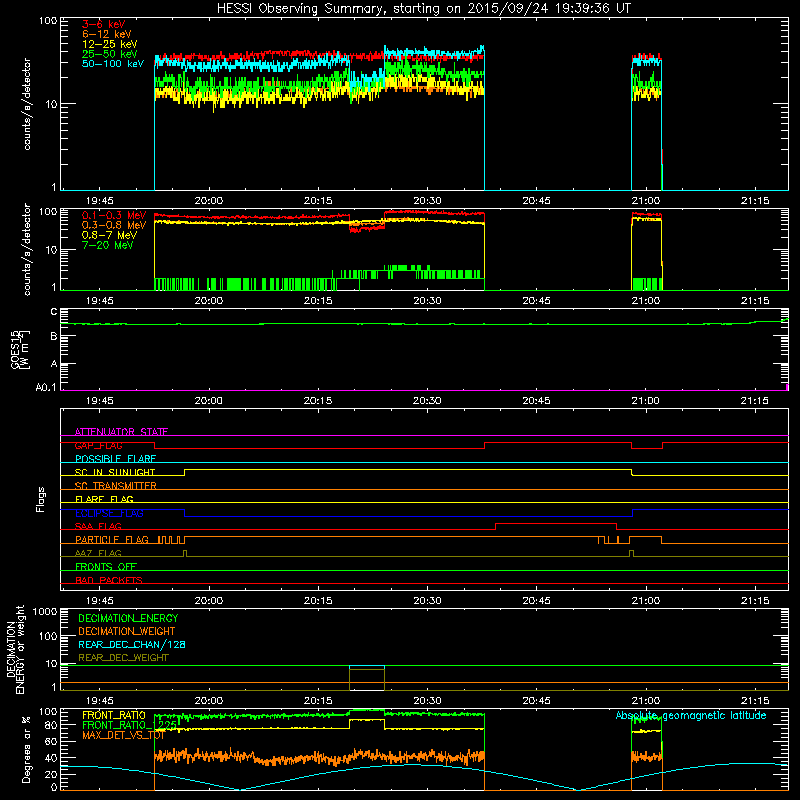This screenshot has height=800, width=800.
Task: Click the 21:15 tick under the top plot
Action: point(755,201)
